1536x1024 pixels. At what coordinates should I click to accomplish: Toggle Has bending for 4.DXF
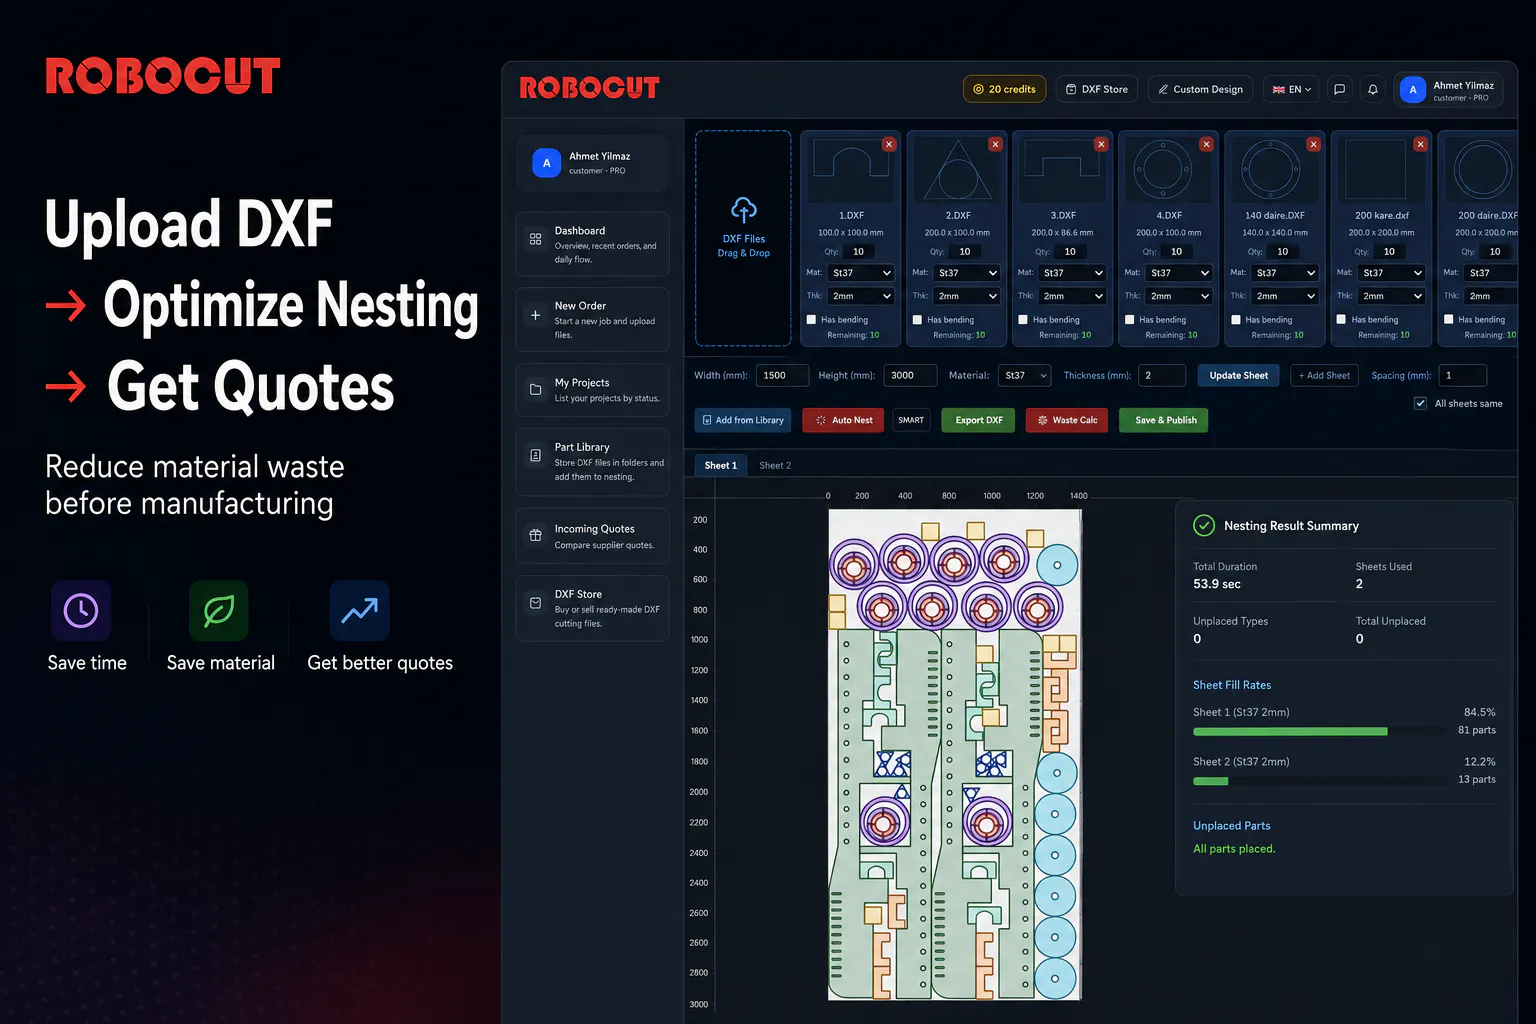[1130, 320]
